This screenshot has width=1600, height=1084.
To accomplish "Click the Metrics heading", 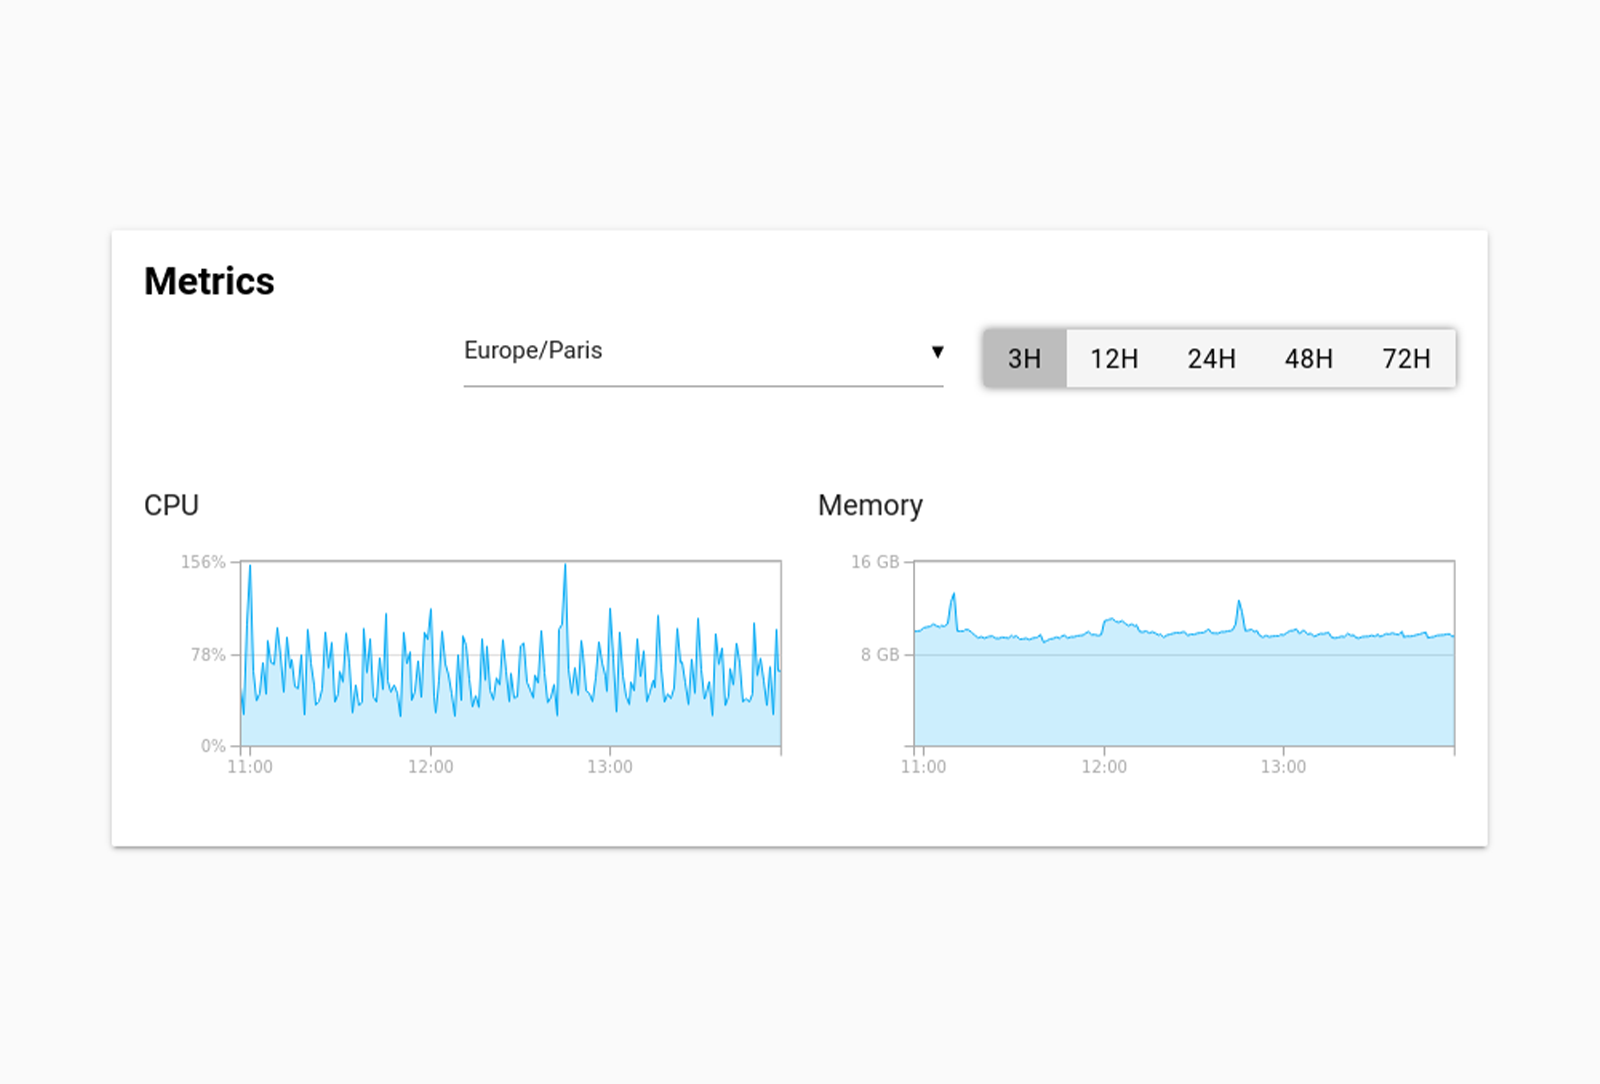I will (209, 282).
